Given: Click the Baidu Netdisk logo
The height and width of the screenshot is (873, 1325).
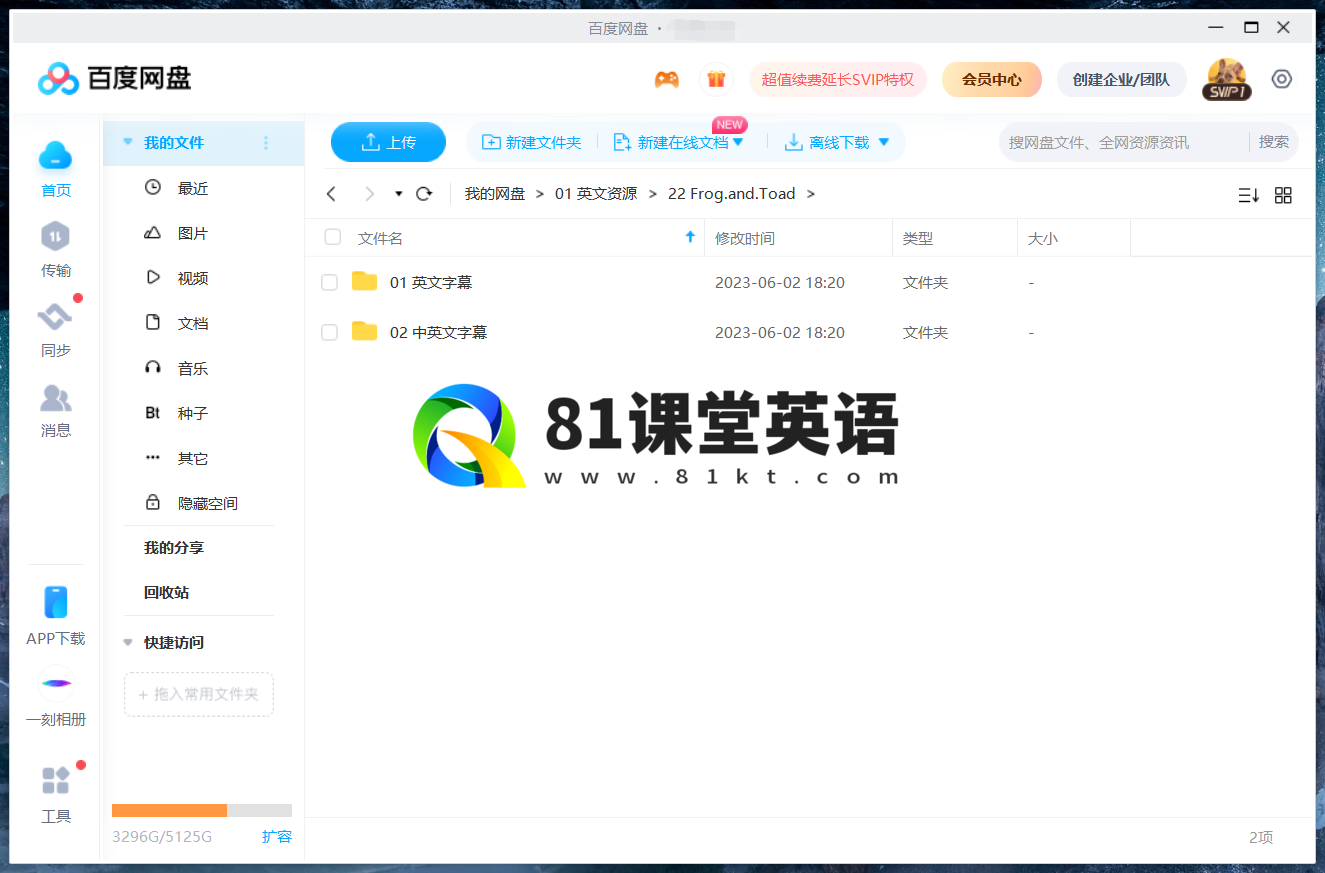Looking at the screenshot, I should click(115, 78).
